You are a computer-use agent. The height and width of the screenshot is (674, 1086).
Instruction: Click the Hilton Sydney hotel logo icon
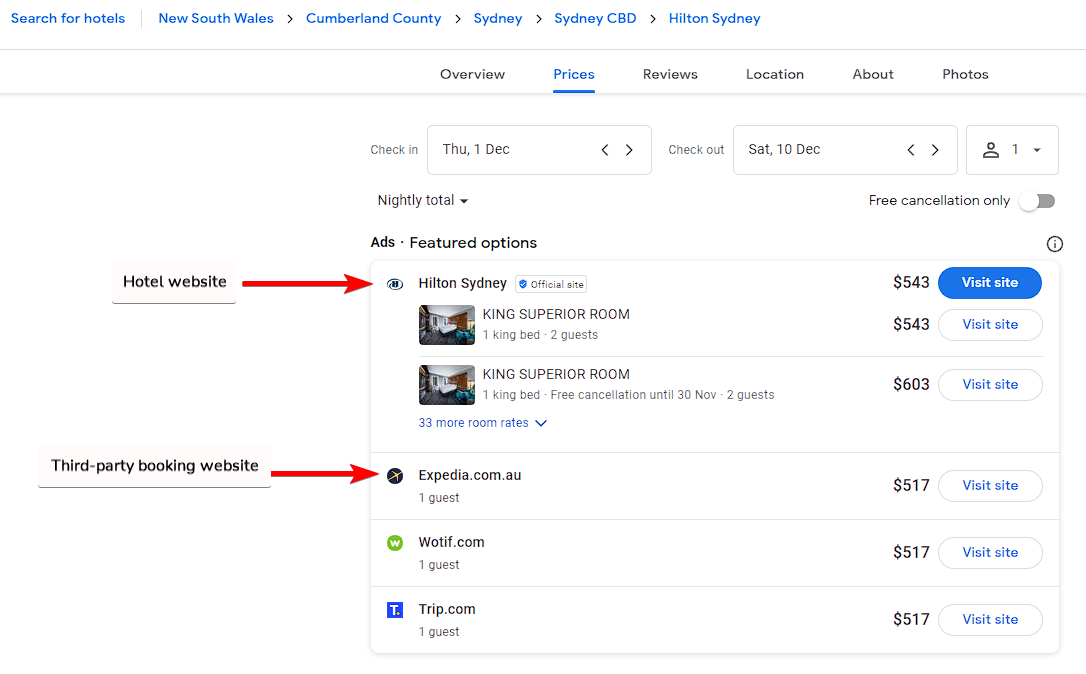395,284
